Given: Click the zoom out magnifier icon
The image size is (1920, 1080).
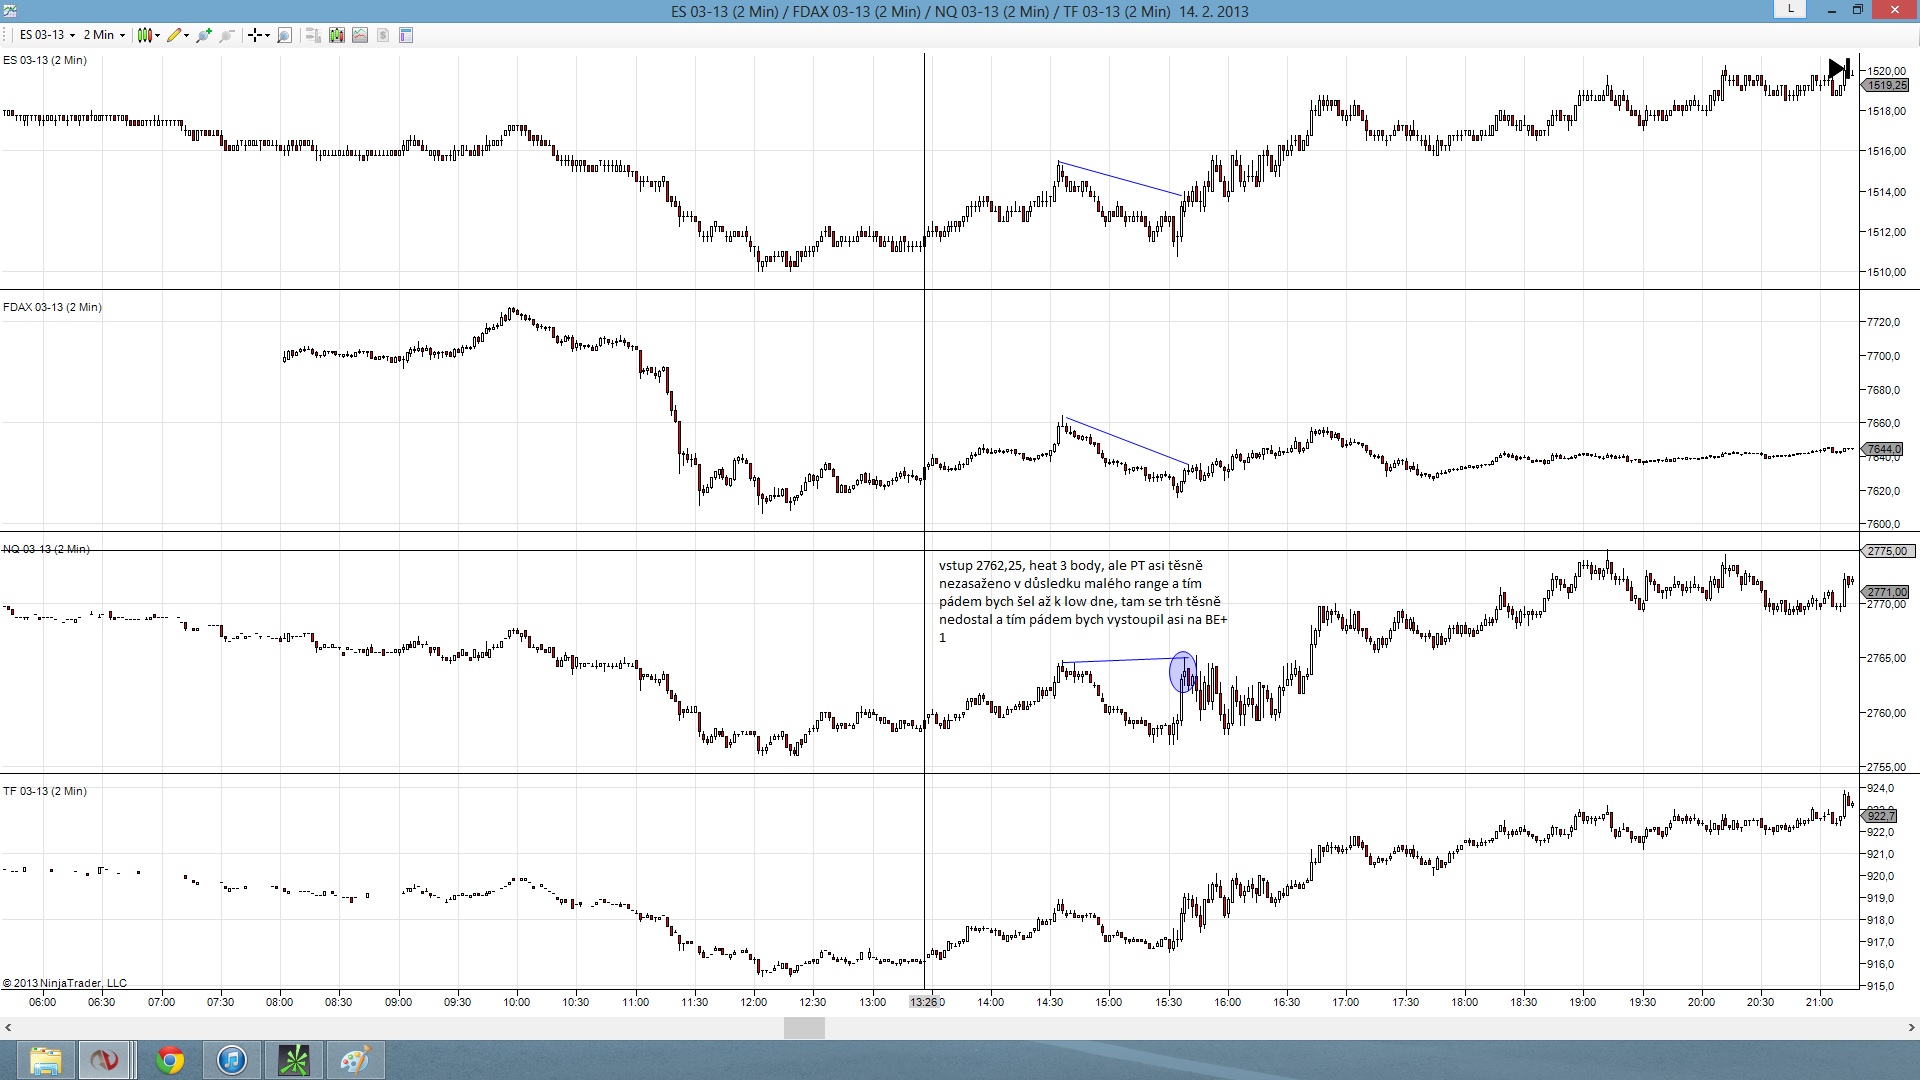Looking at the screenshot, I should pos(228,35).
